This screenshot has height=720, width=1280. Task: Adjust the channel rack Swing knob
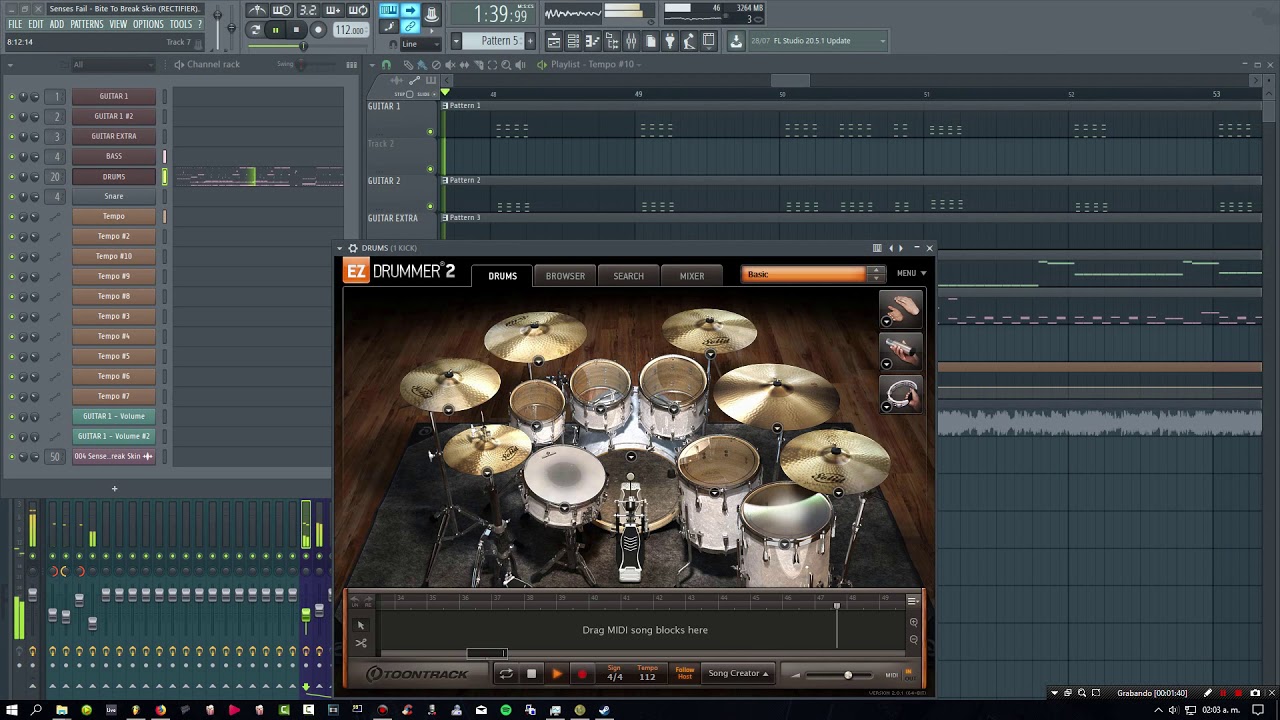point(302,65)
